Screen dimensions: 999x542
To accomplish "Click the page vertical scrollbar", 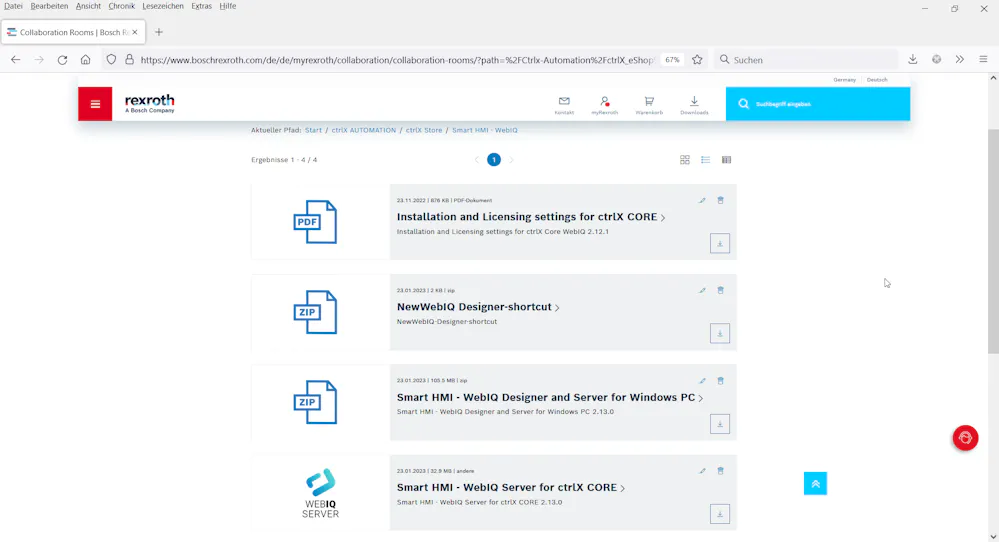I will point(993,242).
